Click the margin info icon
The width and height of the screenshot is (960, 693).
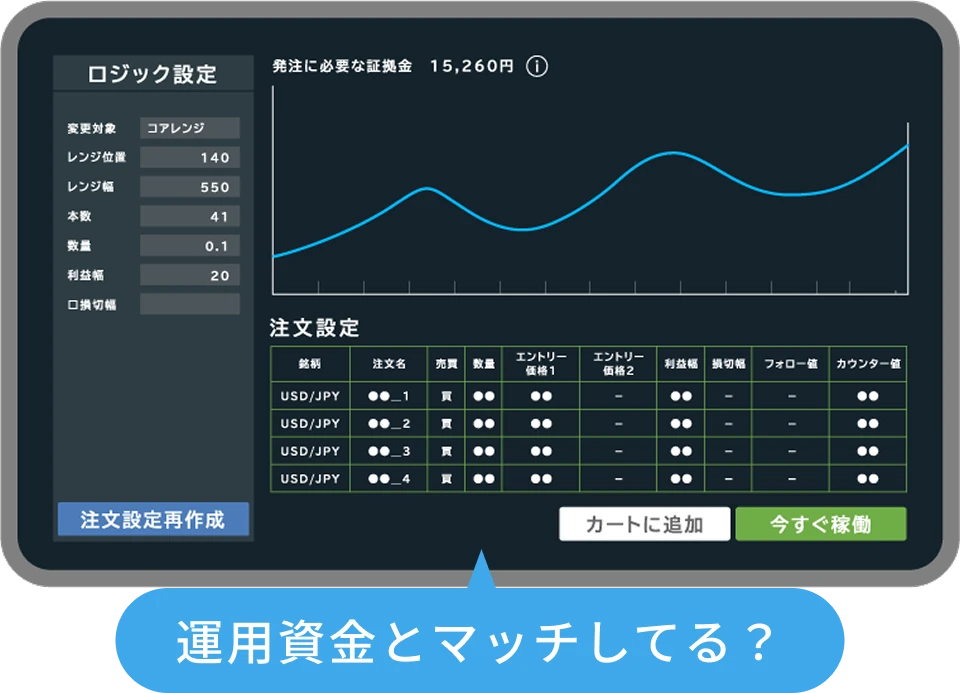tap(537, 66)
